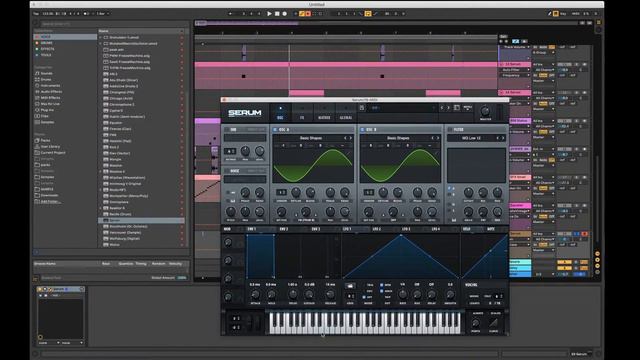
Task: Toggle LFO Anchor checkbox
Action: 382,291
